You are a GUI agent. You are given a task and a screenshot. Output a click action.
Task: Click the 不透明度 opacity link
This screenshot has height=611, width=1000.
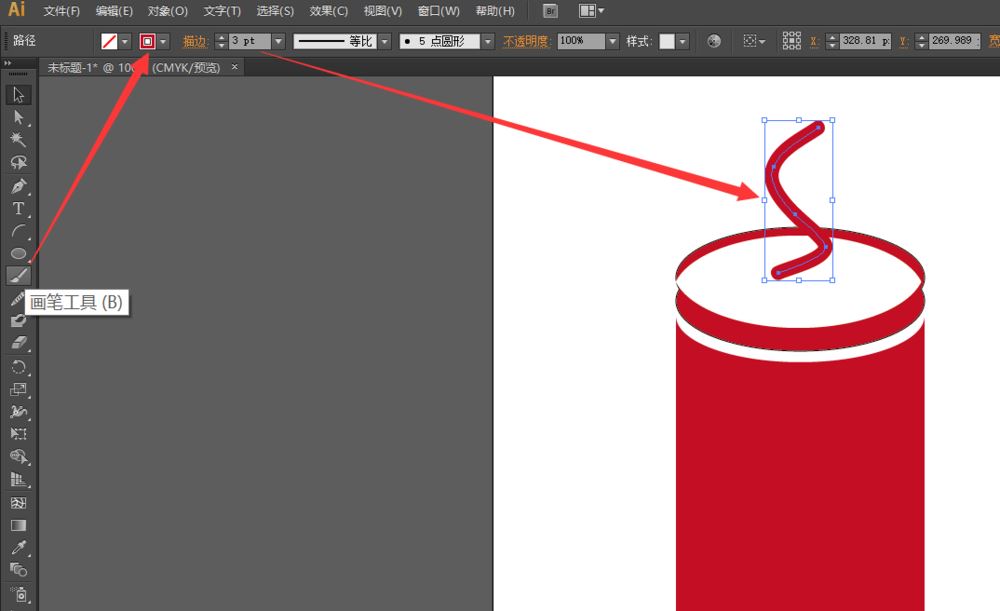(526, 42)
